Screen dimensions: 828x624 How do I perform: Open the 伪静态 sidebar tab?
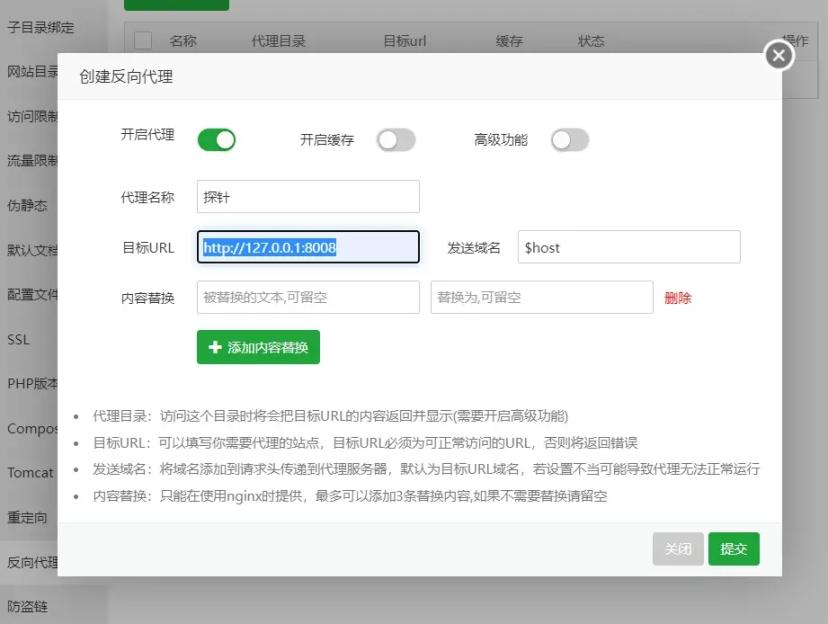point(28,205)
